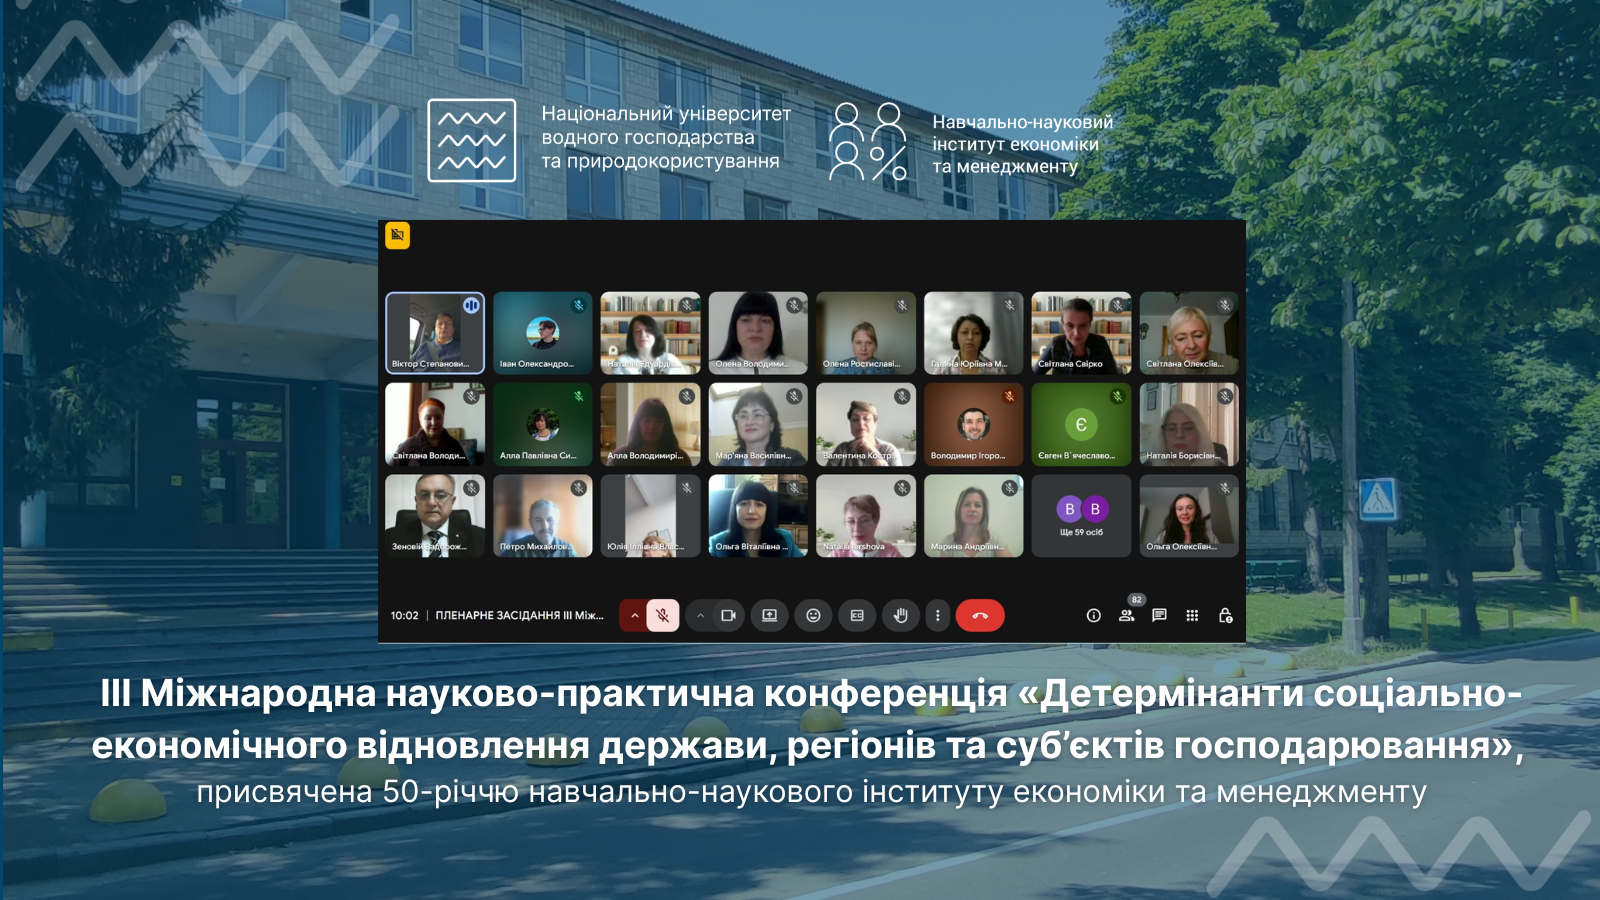Image resolution: width=1600 pixels, height=900 pixels.
Task: Open the in-call chat panel
Action: tap(1159, 616)
